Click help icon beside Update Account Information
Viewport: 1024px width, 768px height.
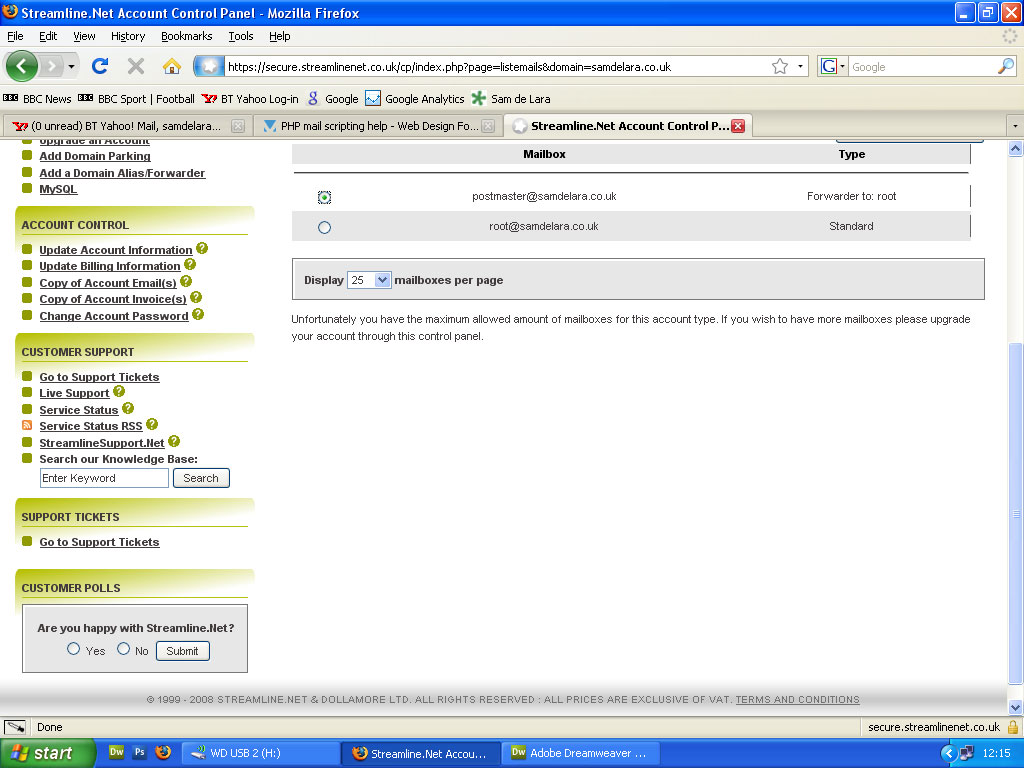(x=202, y=248)
